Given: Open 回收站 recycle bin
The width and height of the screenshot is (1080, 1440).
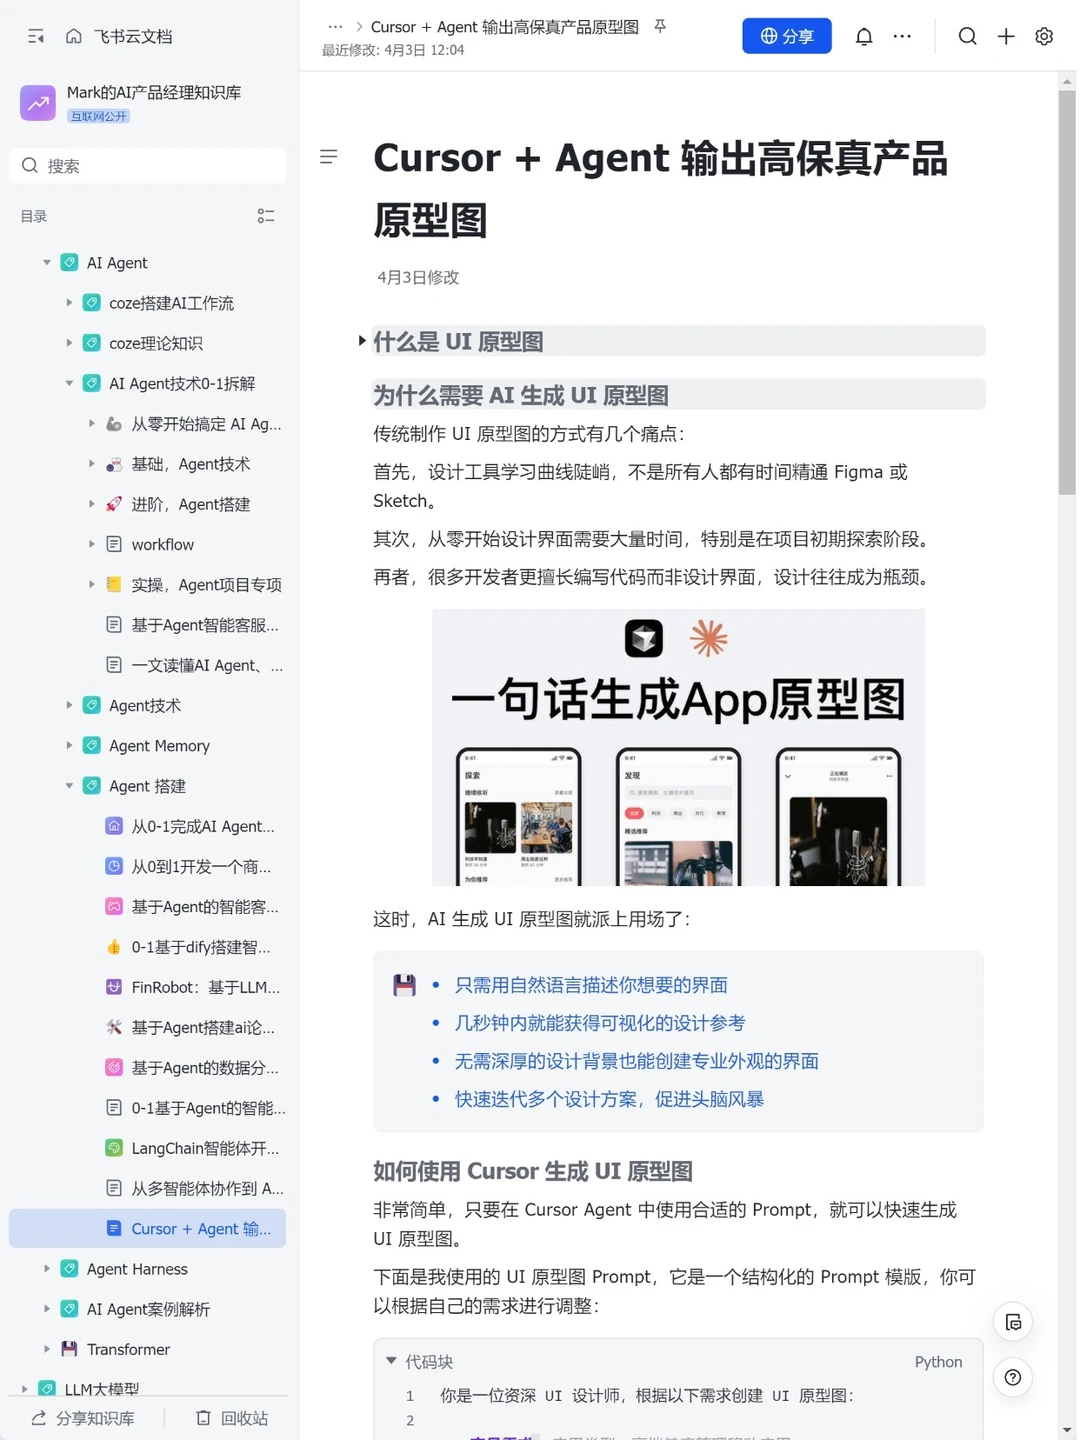Looking at the screenshot, I should 232,1418.
